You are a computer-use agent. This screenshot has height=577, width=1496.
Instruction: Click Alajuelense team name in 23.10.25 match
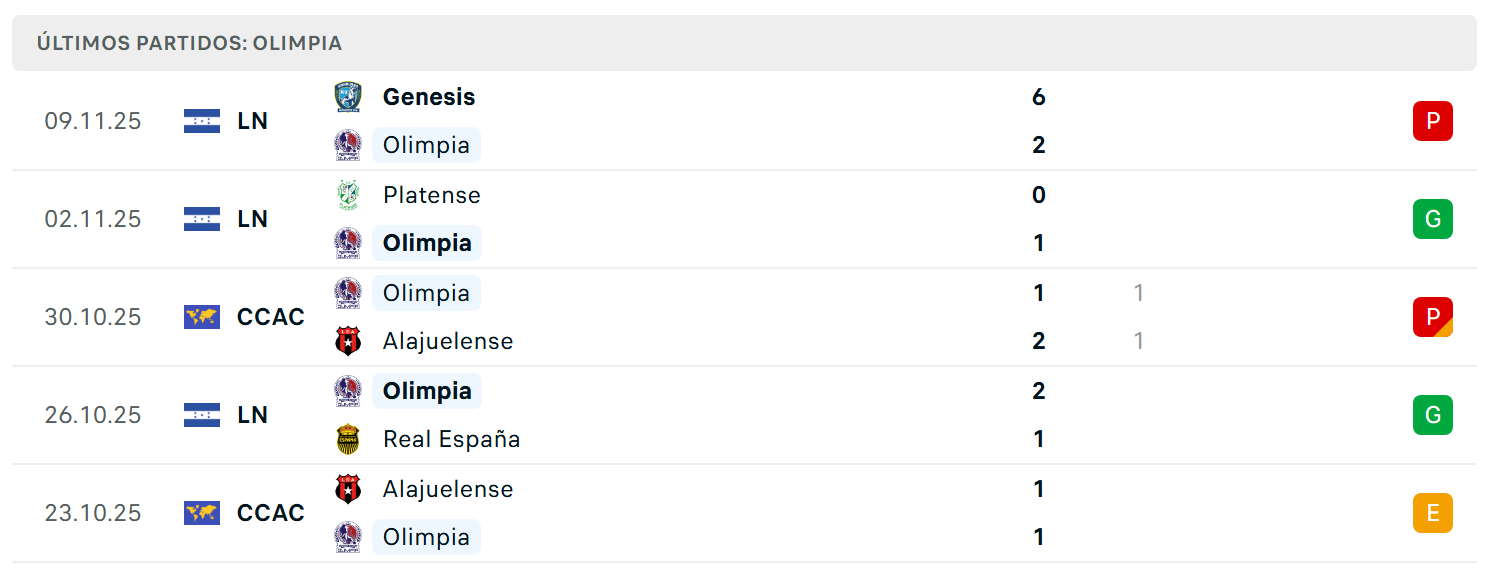click(x=447, y=489)
